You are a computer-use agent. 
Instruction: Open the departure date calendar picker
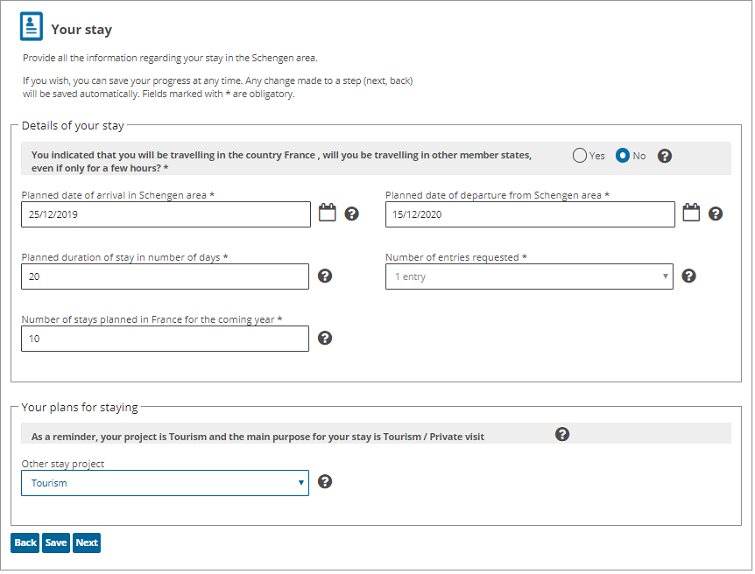[691, 213]
